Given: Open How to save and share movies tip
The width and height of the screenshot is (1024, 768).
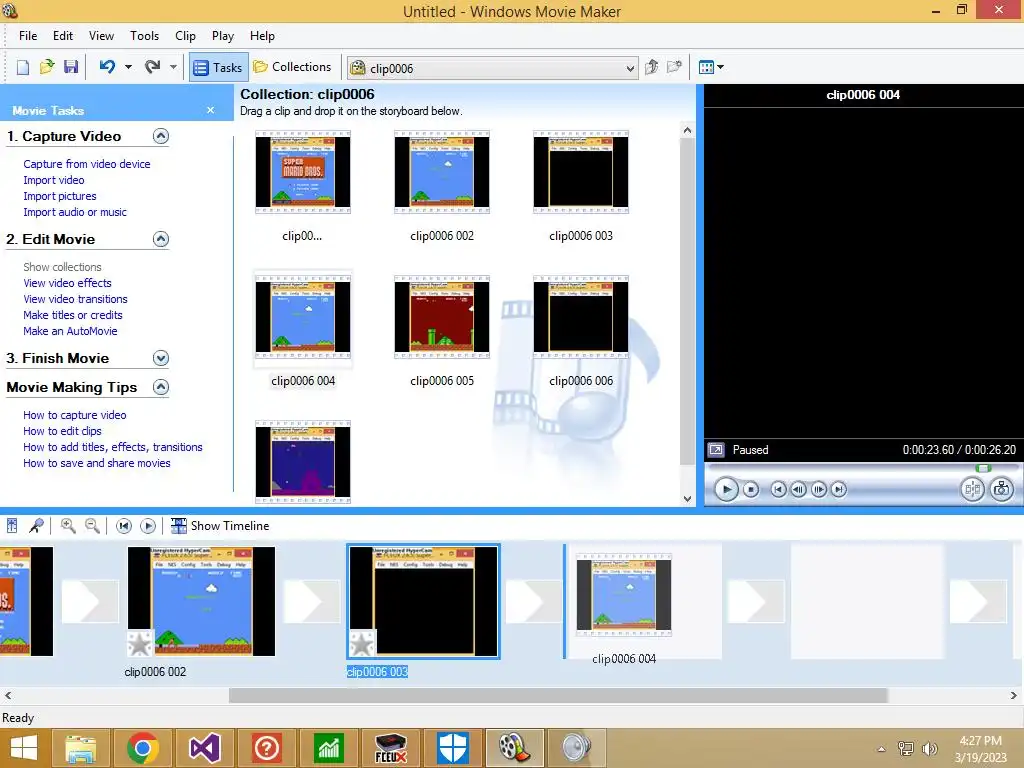Looking at the screenshot, I should point(97,463).
